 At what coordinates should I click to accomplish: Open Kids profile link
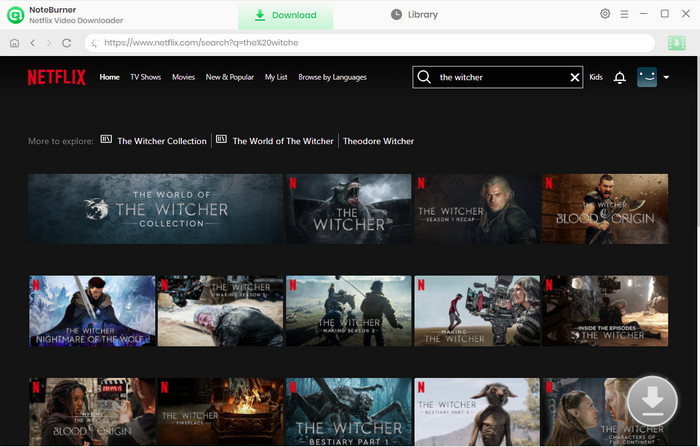596,77
